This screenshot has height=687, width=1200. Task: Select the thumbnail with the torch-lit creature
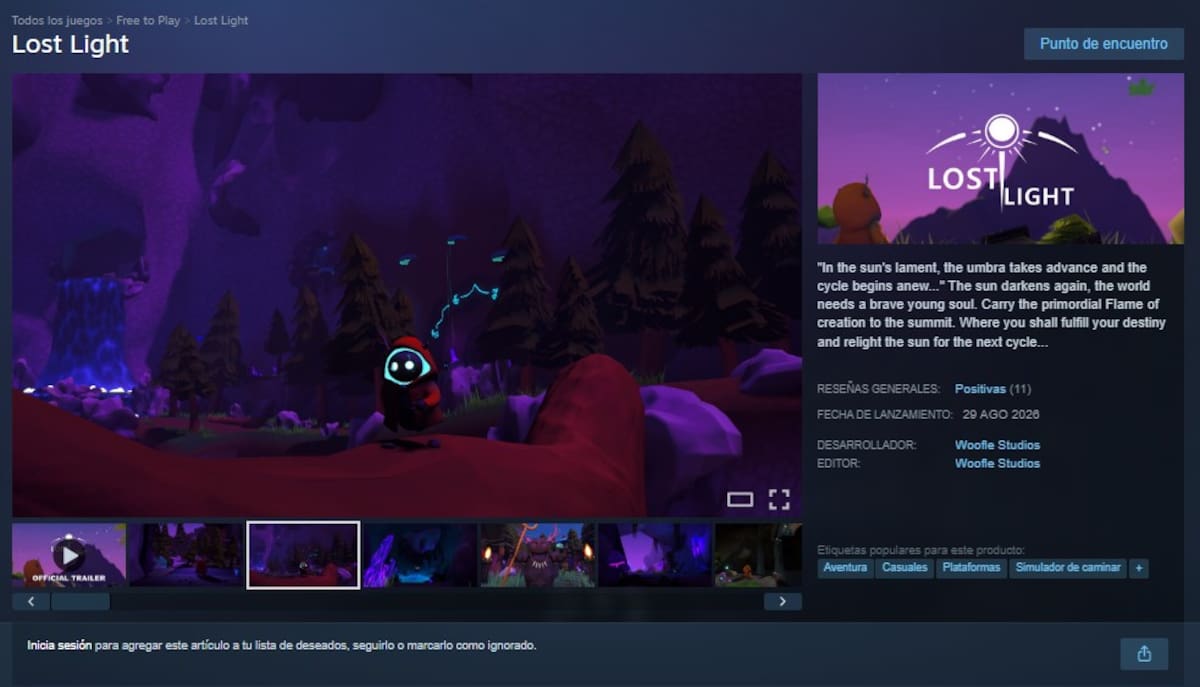[x=537, y=555]
